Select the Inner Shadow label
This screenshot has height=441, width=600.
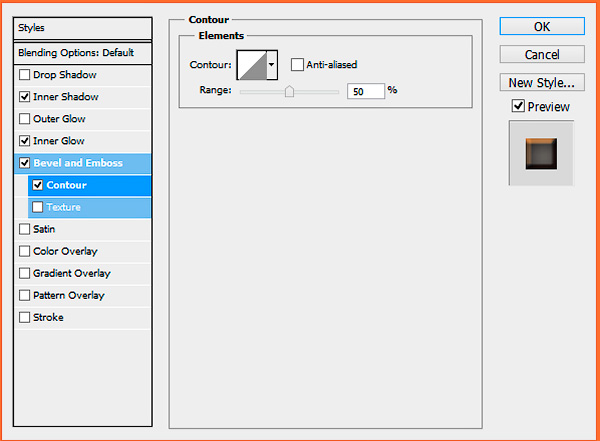coord(66,97)
